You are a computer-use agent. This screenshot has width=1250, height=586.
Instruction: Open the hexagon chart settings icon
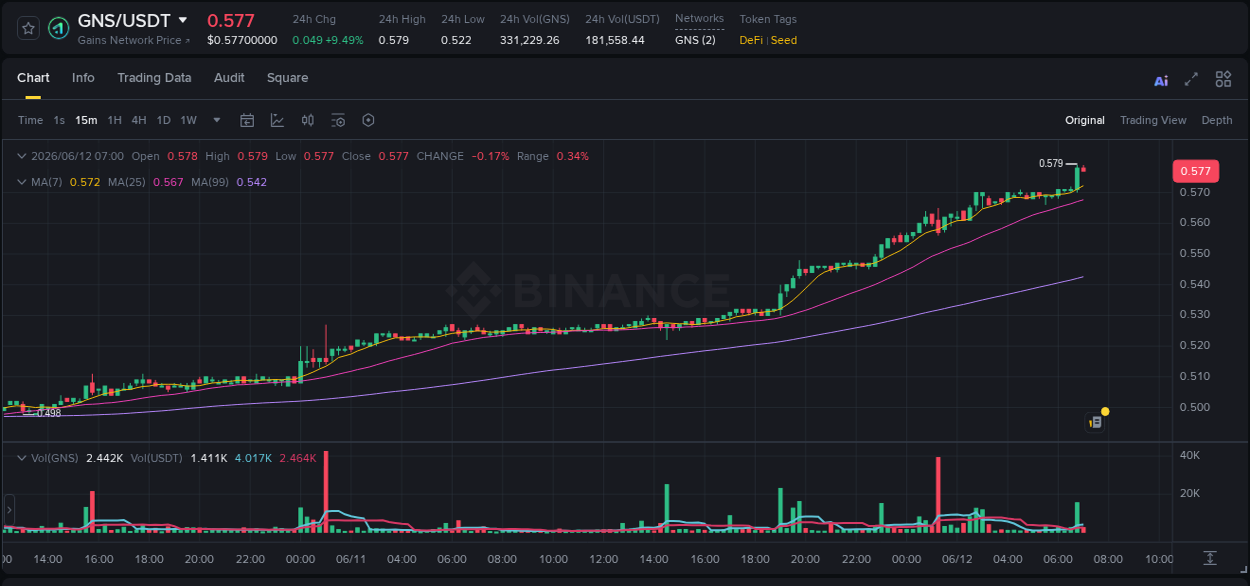pyautogui.click(x=368, y=120)
